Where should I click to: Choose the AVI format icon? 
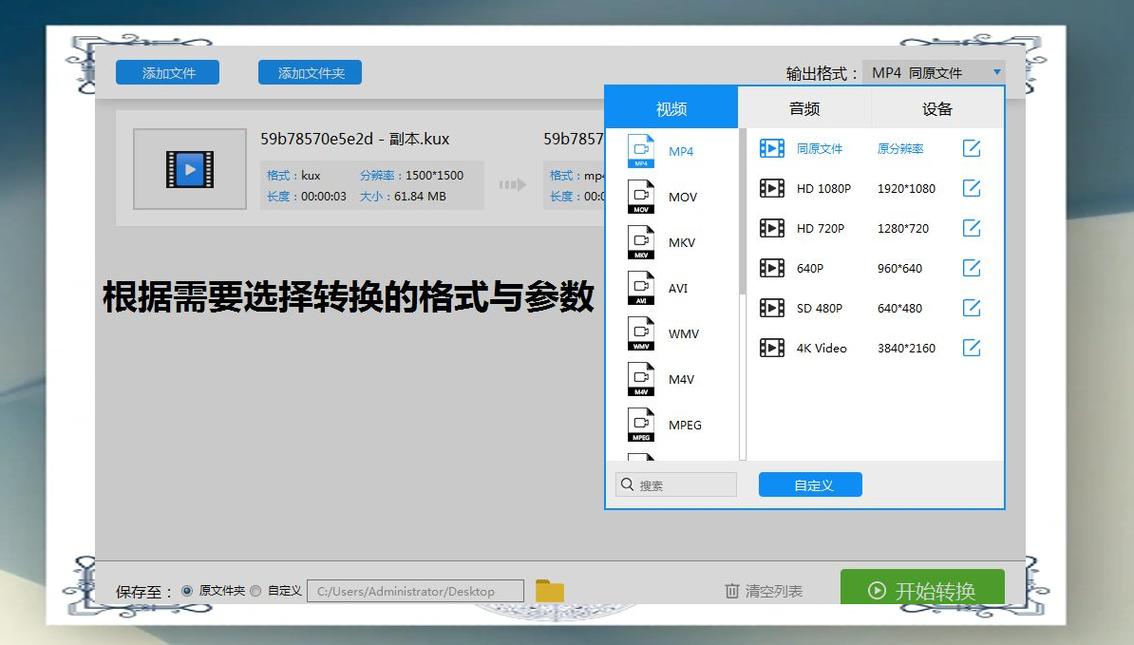[x=640, y=288]
